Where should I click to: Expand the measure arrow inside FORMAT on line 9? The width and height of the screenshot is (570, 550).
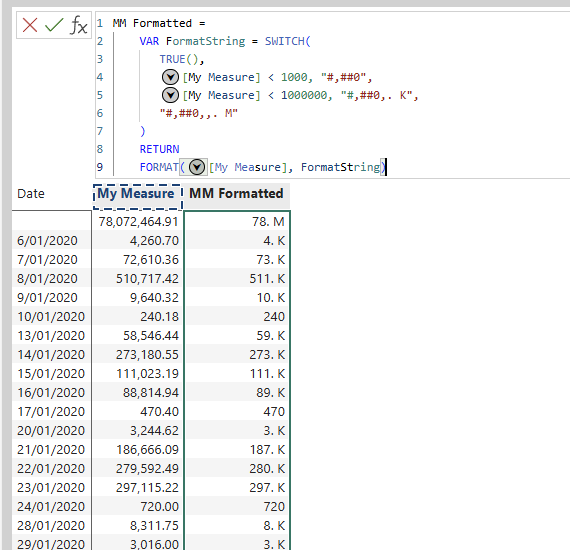coord(197,167)
